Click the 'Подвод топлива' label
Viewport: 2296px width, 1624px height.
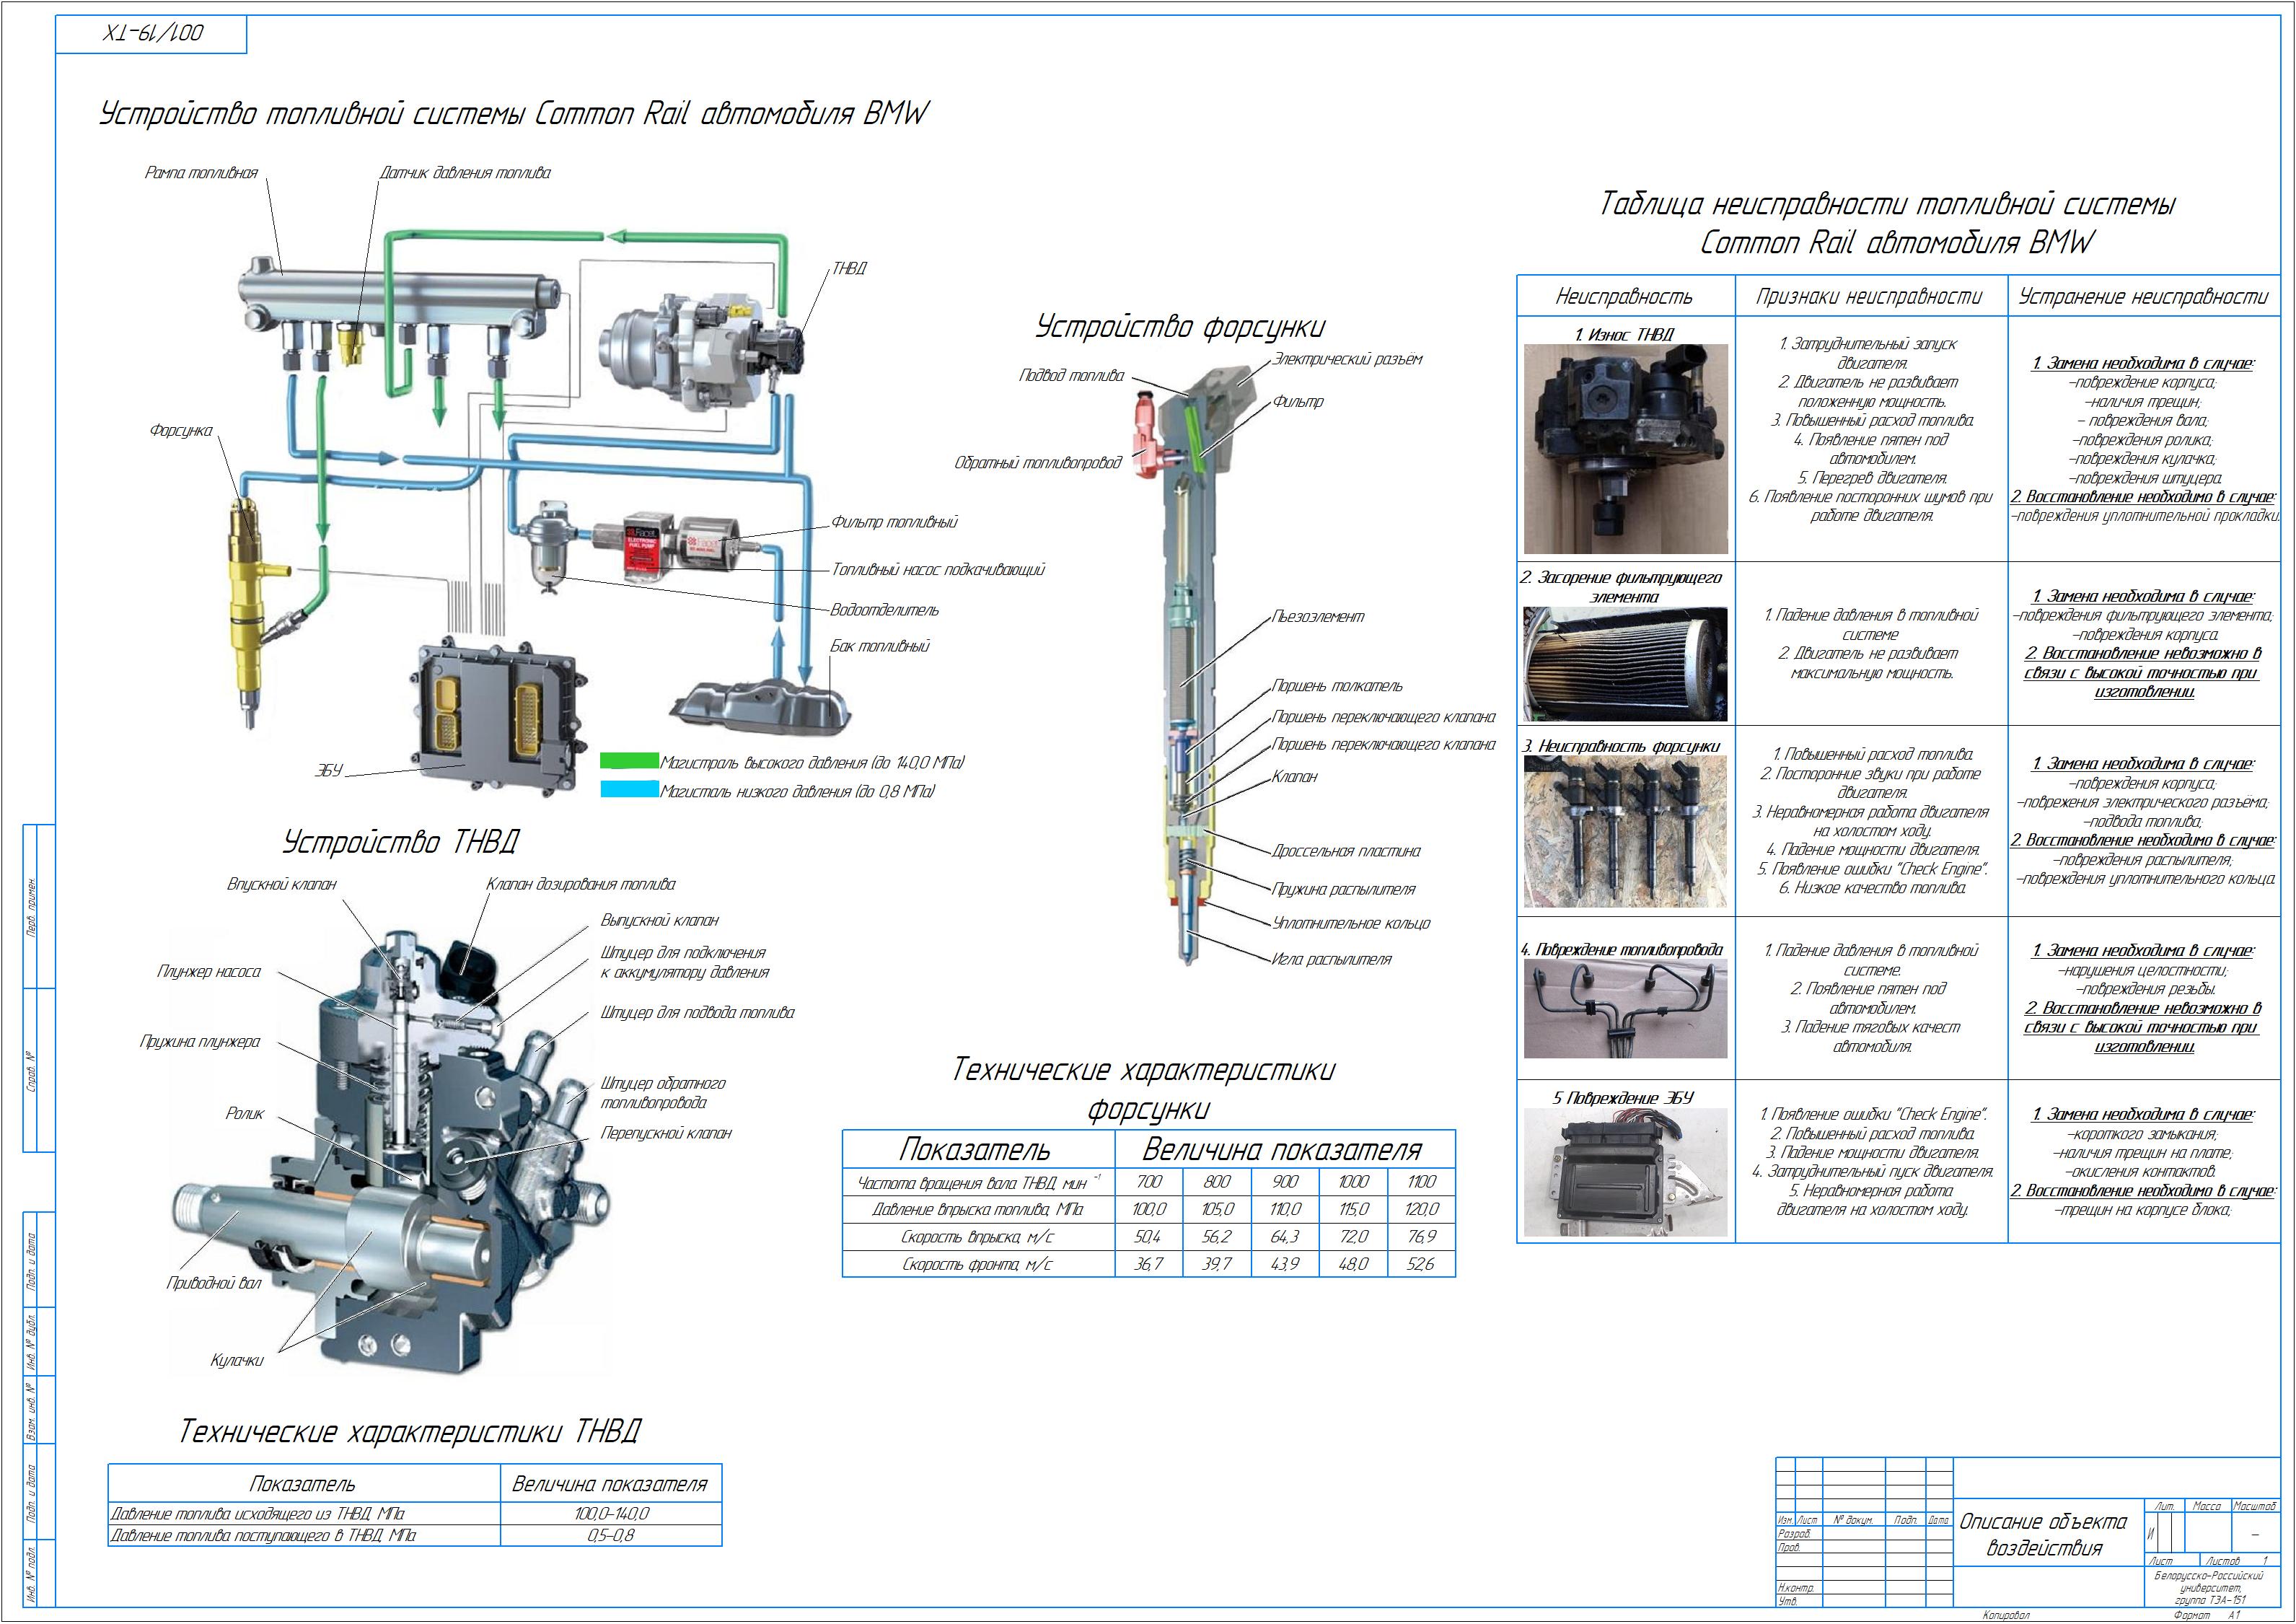[x=1071, y=376]
